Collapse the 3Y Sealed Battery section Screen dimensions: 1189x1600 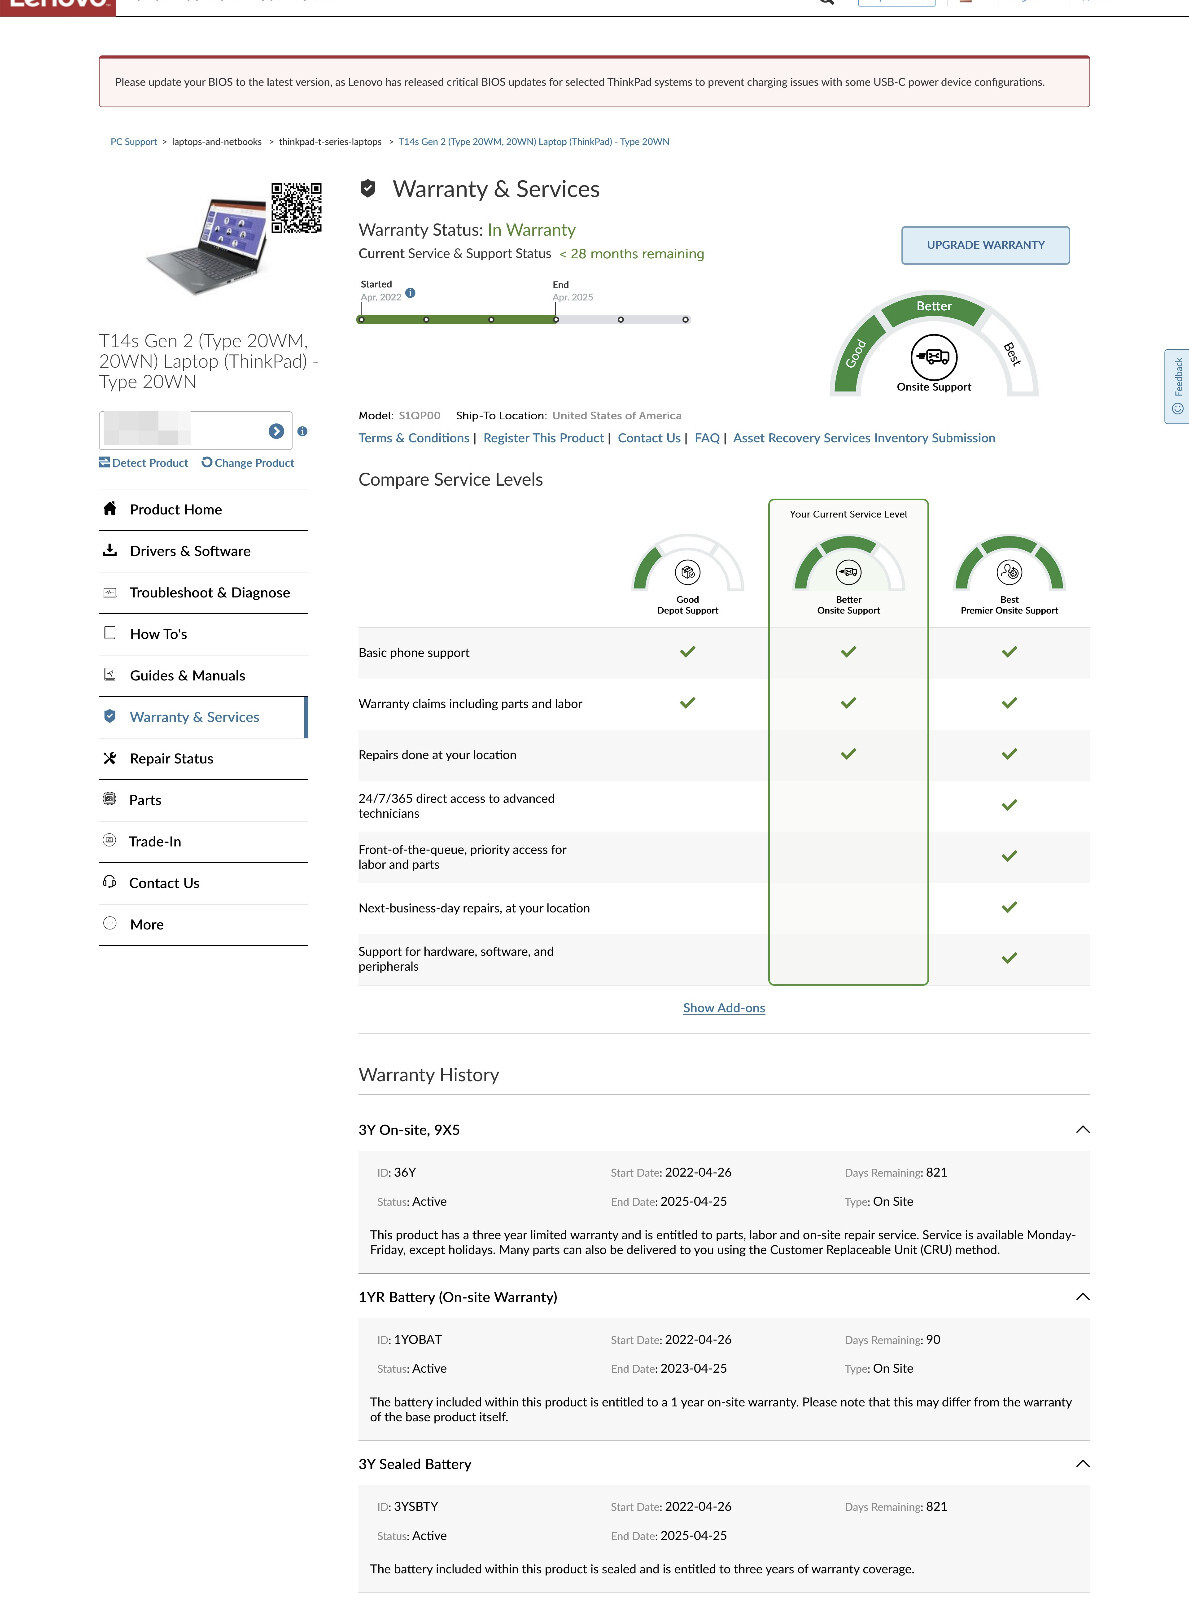click(x=1082, y=1464)
